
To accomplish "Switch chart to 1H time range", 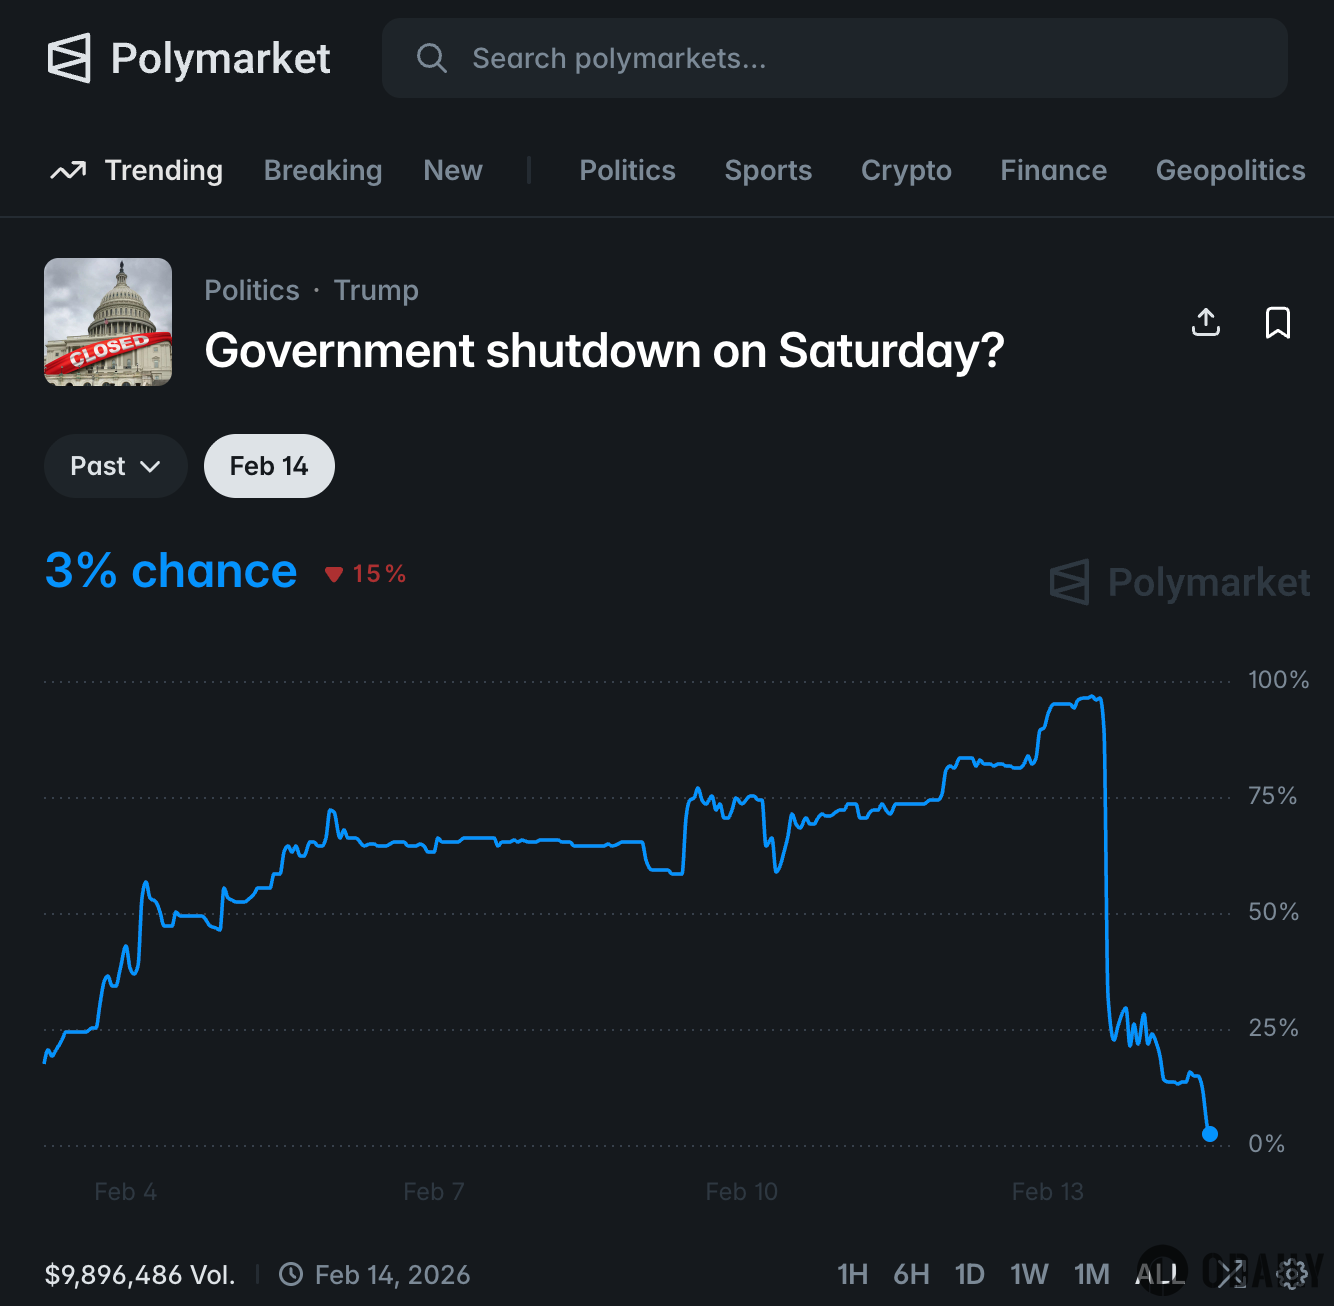I will (x=853, y=1274).
